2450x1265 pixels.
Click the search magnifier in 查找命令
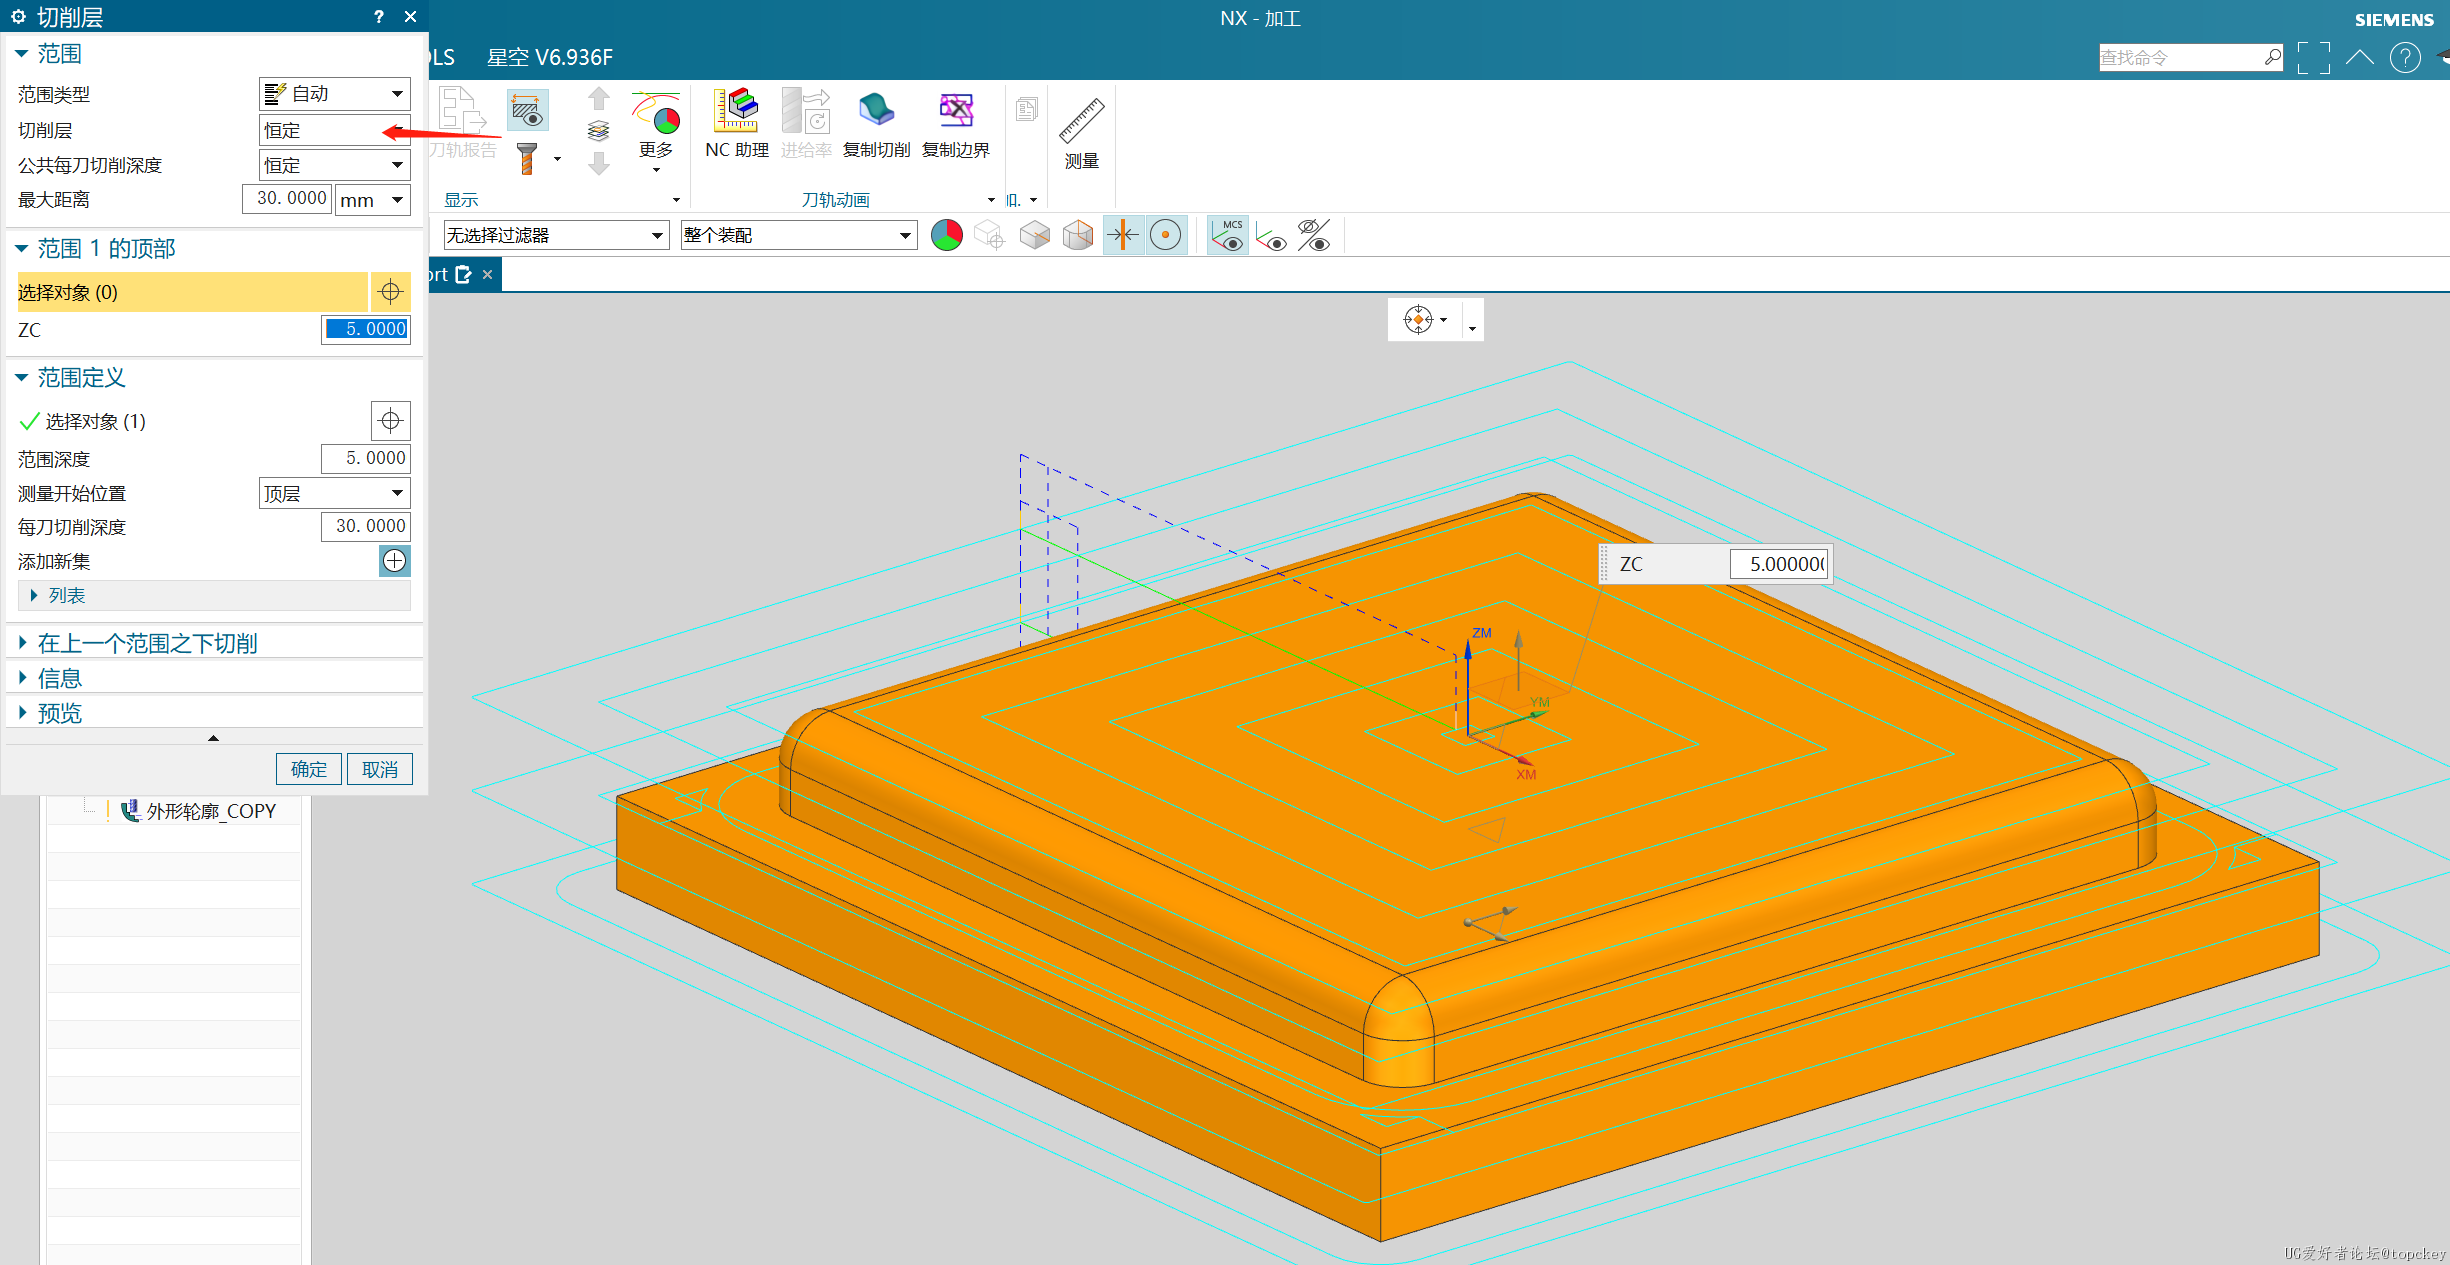point(2272,57)
